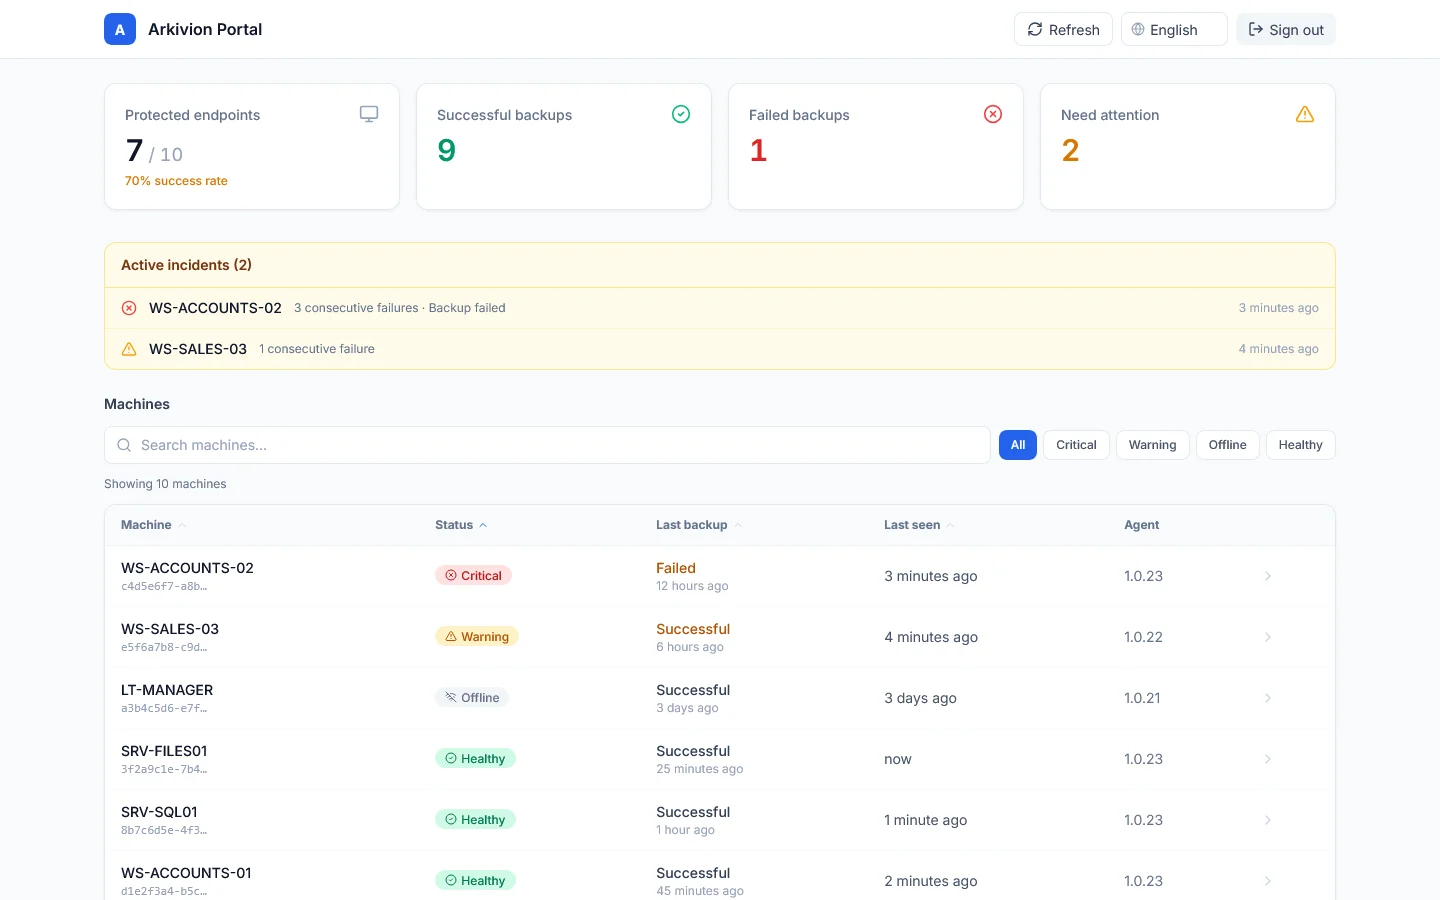Click the 70% success rate text

[x=176, y=181]
